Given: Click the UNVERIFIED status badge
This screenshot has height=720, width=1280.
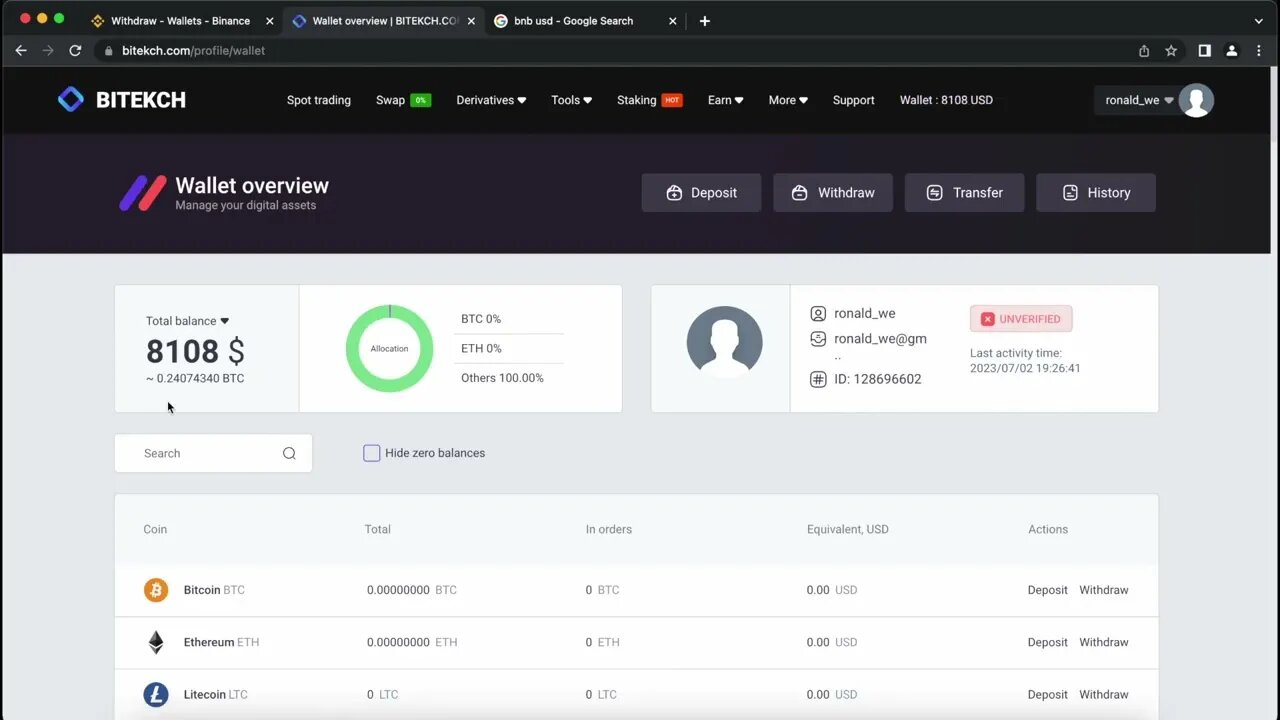Looking at the screenshot, I should (x=1021, y=319).
